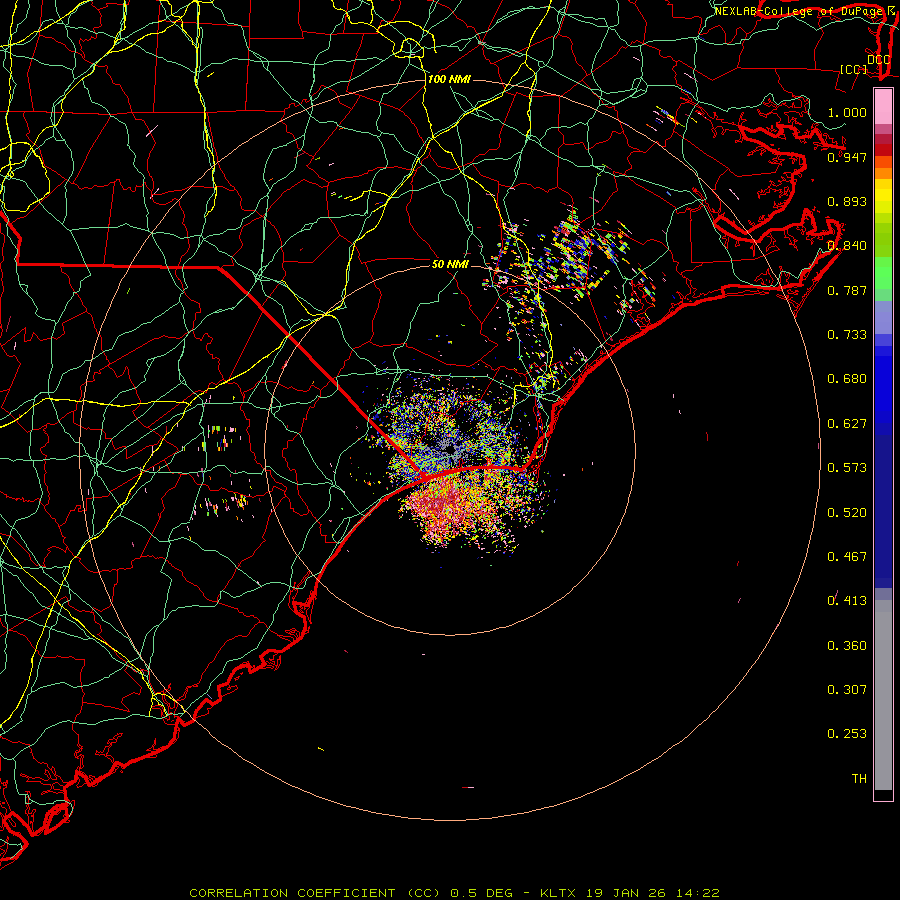This screenshot has width=900, height=900.
Task: Select the 0.413 color scale value
Action: coord(847,601)
